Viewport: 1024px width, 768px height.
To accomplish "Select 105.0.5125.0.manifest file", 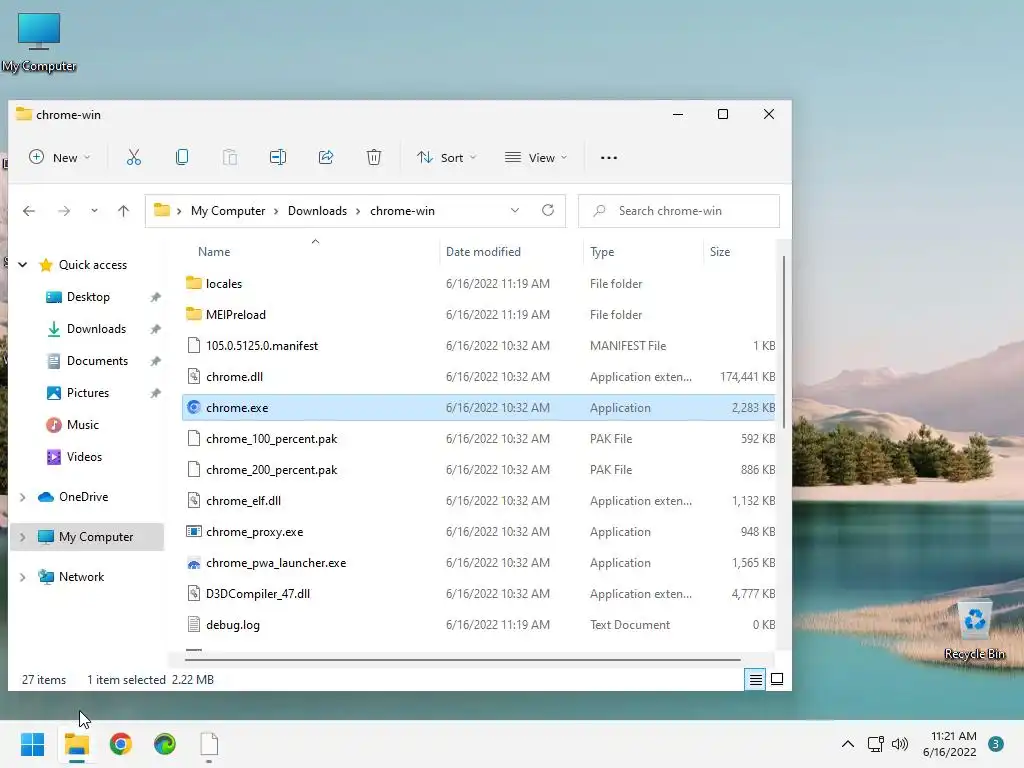I will point(262,345).
